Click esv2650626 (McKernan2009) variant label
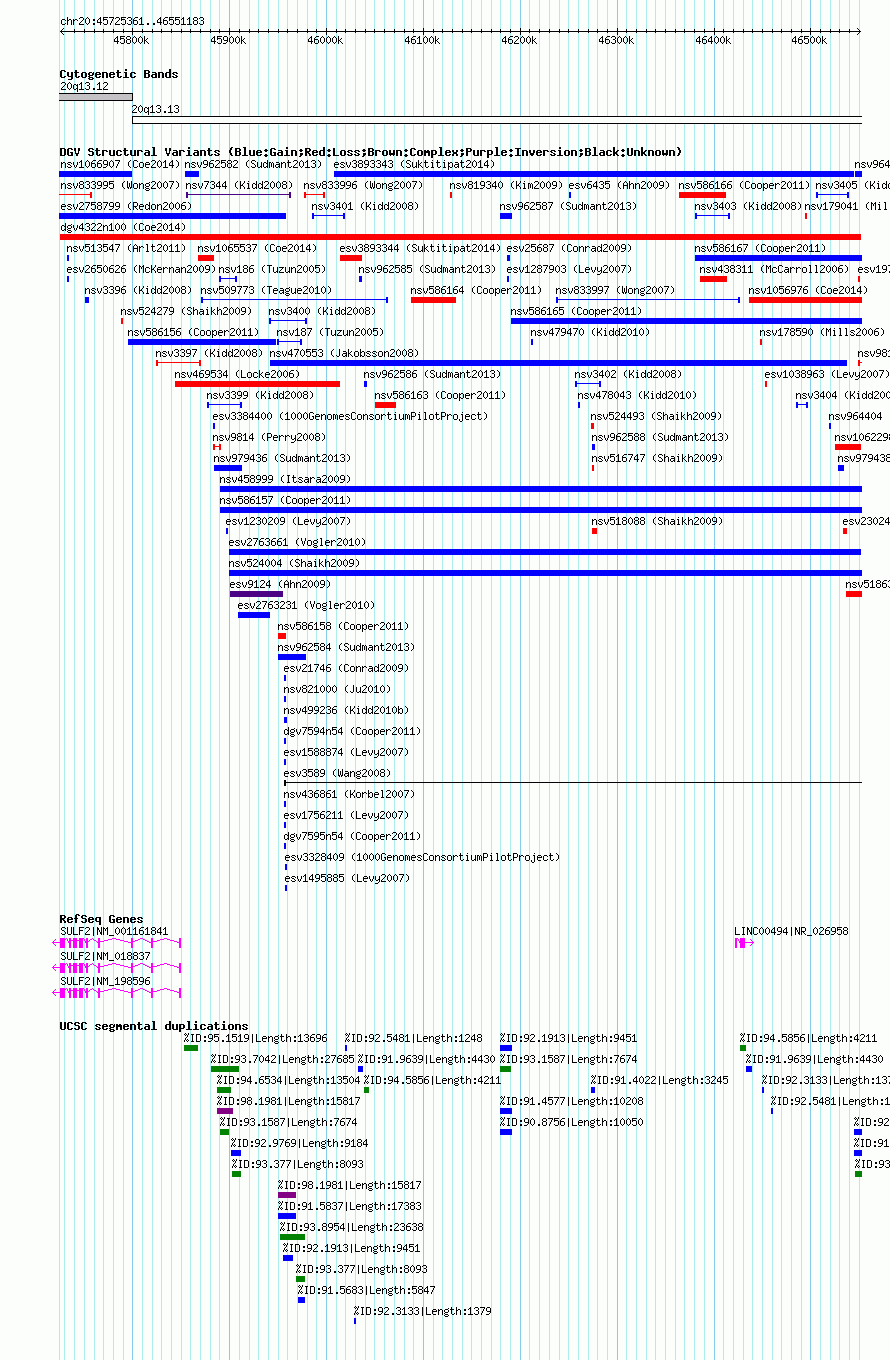Image resolution: width=890 pixels, height=1360 pixels. click(140, 269)
